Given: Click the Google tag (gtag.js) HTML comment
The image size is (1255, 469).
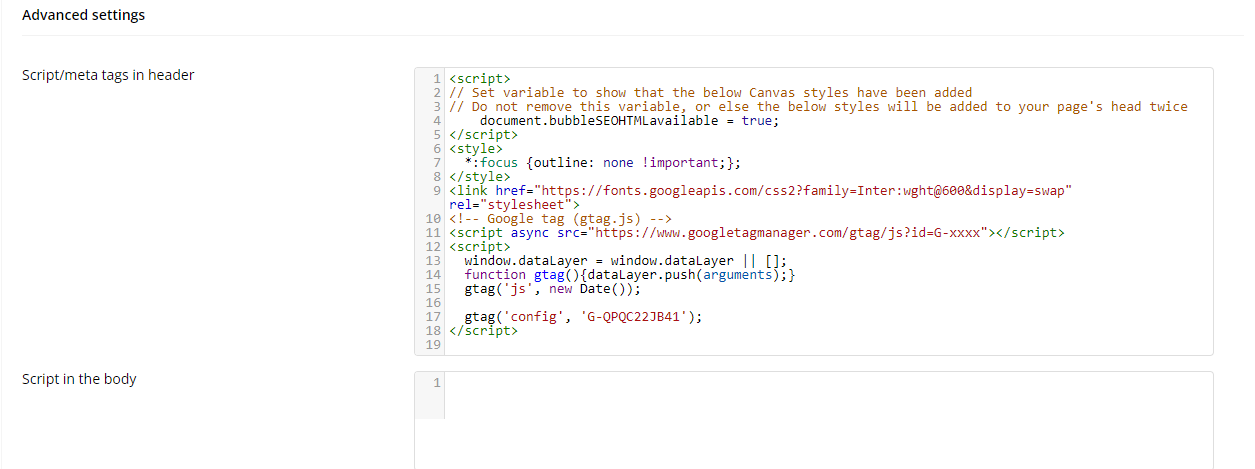Looking at the screenshot, I should (560, 218).
